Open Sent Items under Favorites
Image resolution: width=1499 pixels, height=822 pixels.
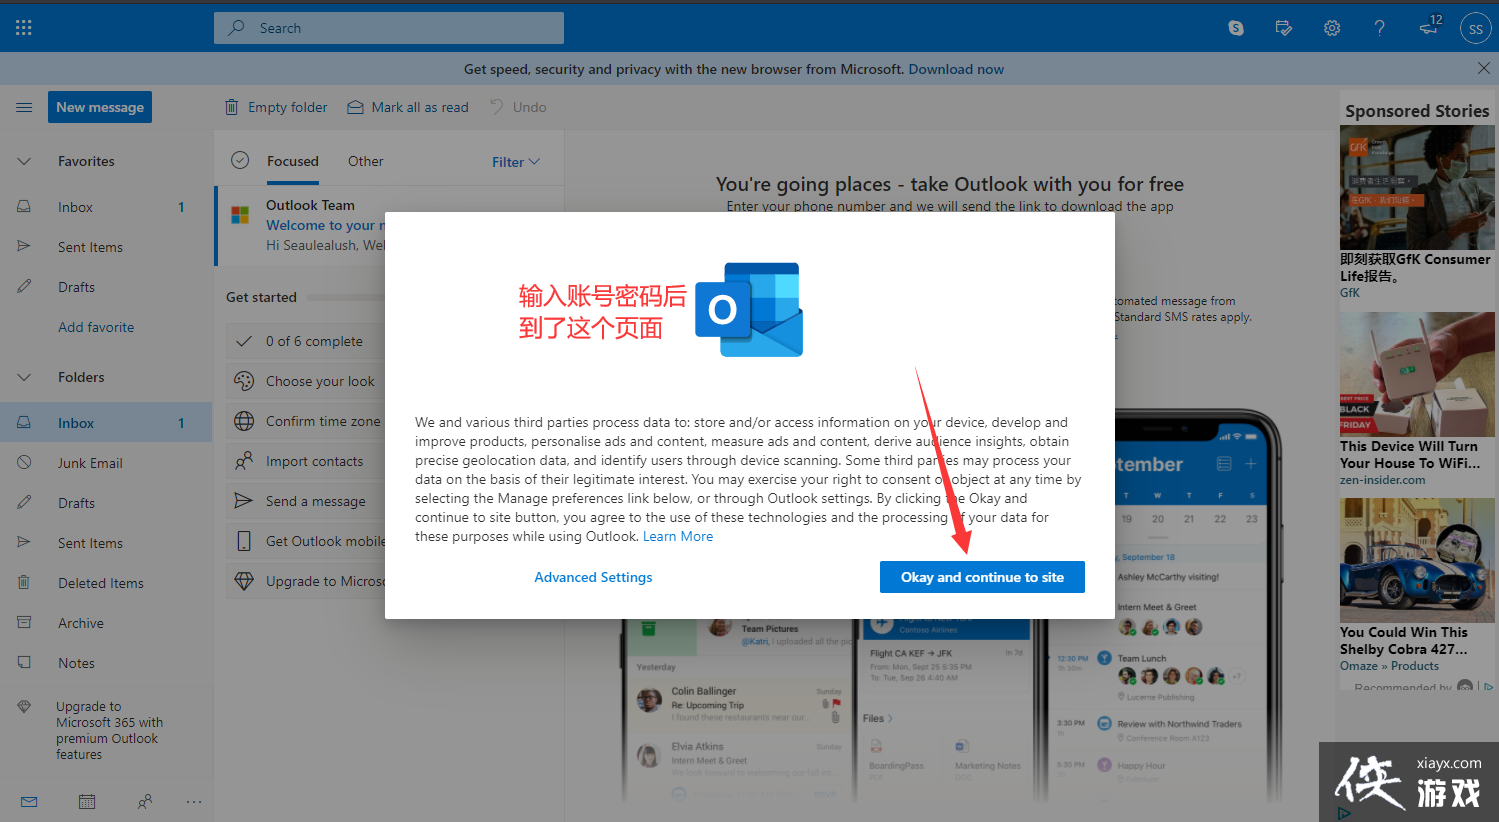(106, 247)
